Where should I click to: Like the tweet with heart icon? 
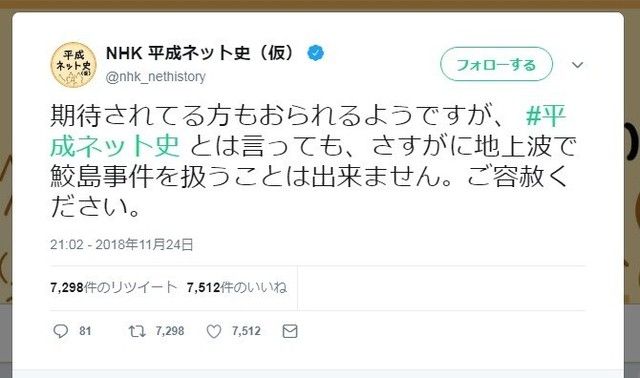213,331
